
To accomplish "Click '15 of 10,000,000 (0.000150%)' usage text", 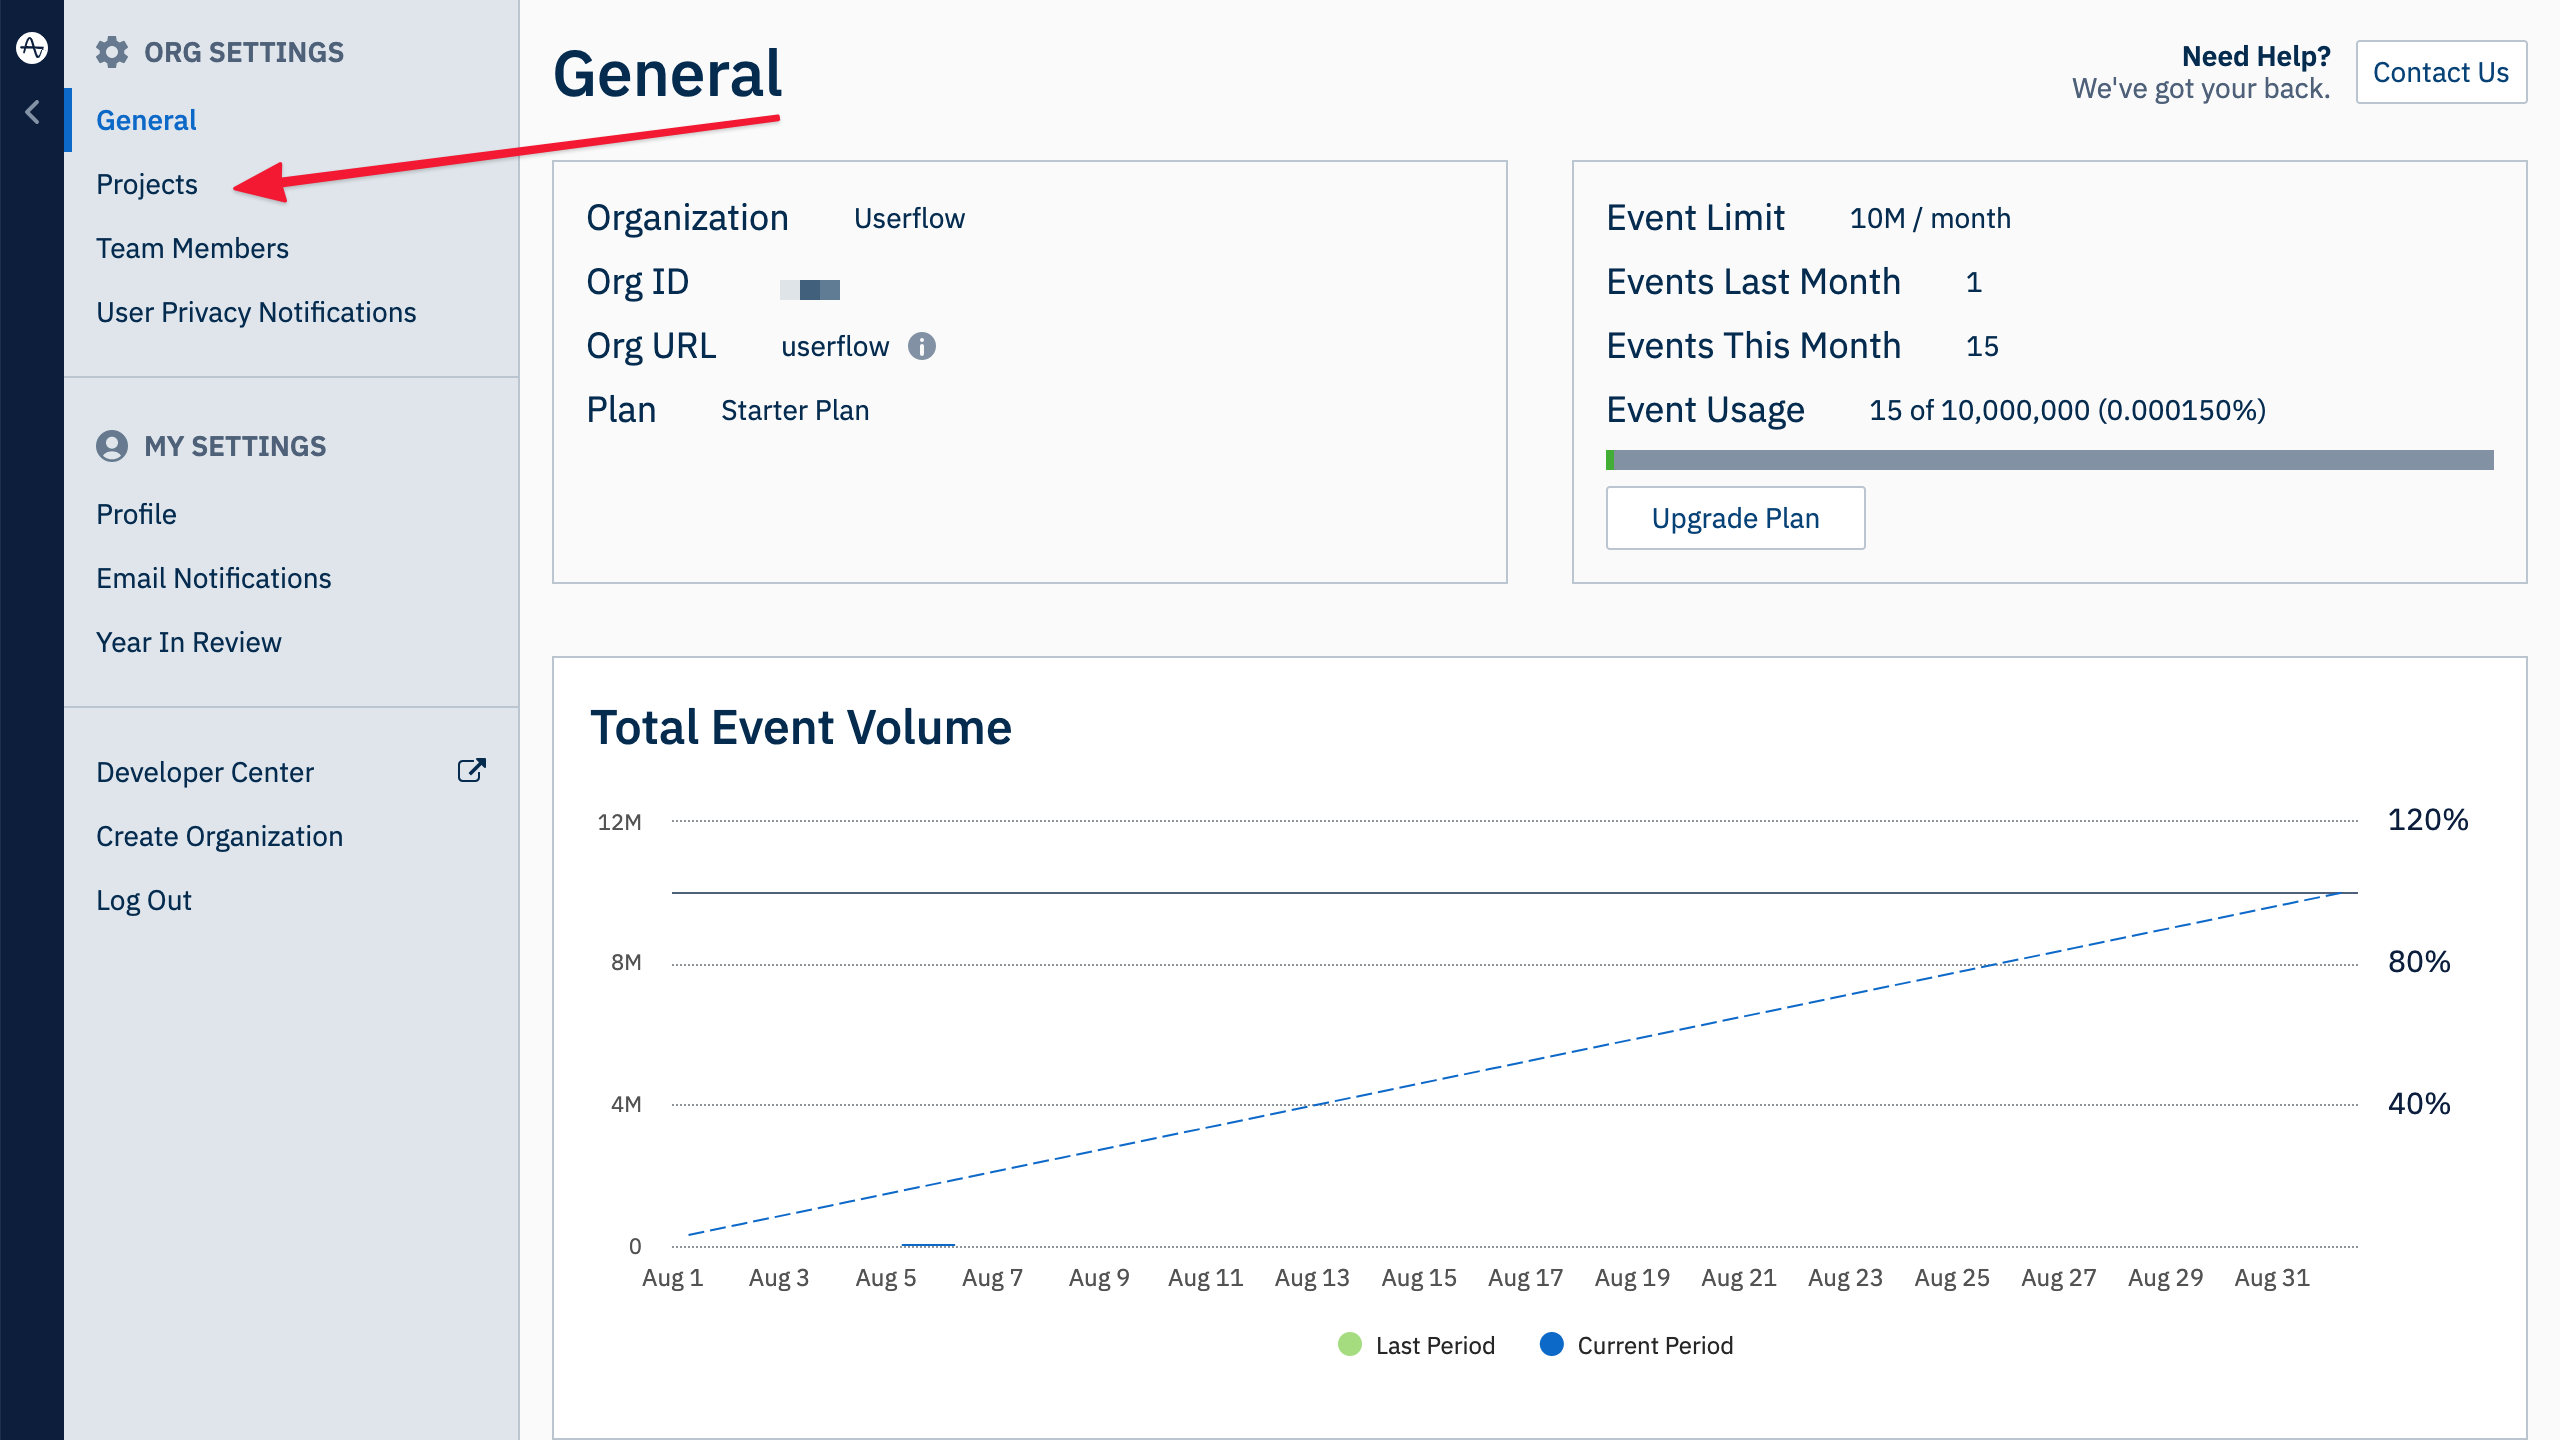I will pos(2068,410).
